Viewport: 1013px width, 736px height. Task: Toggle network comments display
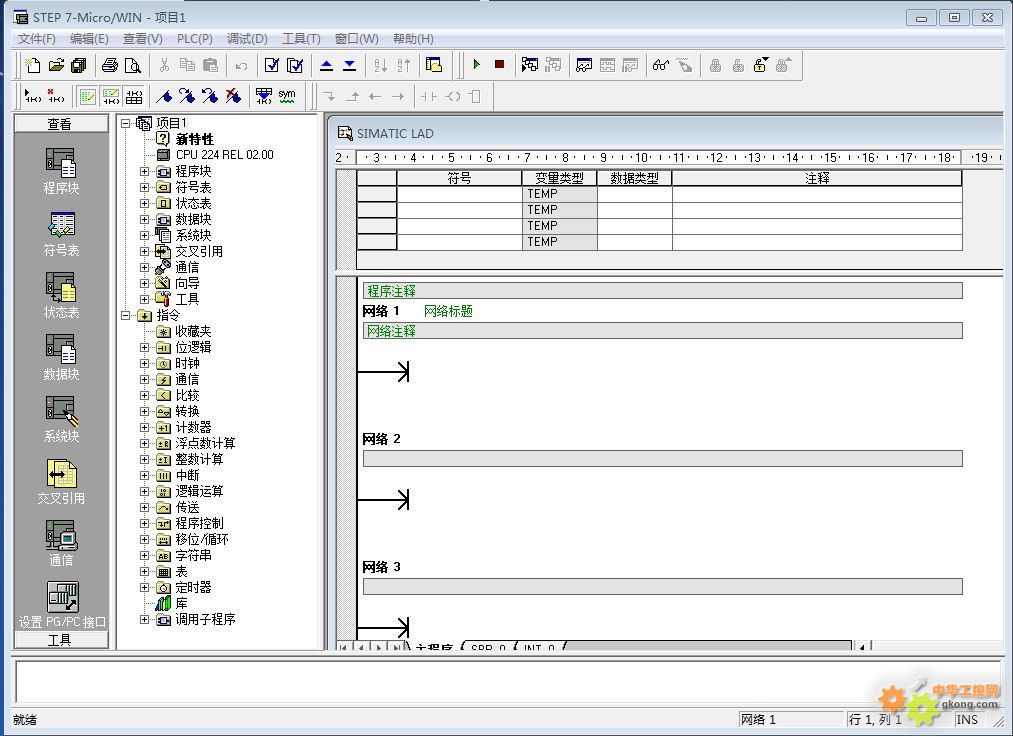110,96
